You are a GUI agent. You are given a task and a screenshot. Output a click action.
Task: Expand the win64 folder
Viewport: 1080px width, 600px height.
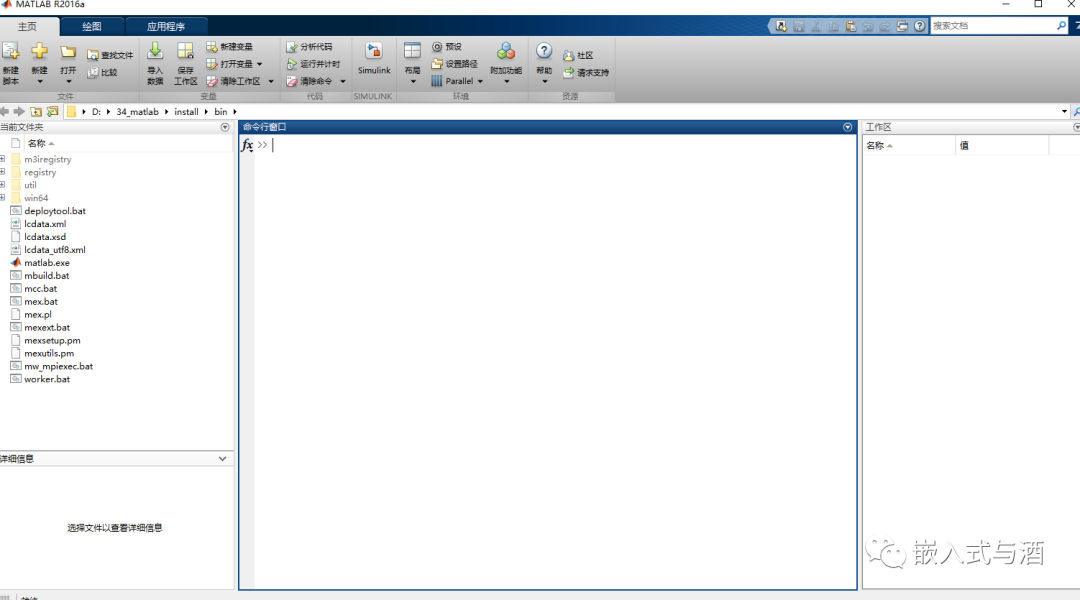(3, 198)
